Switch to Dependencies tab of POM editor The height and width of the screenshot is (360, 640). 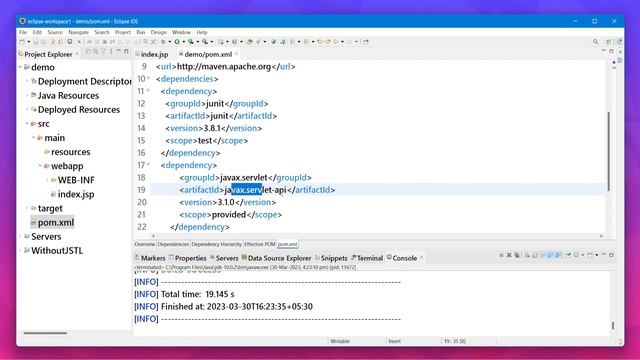click(173, 244)
